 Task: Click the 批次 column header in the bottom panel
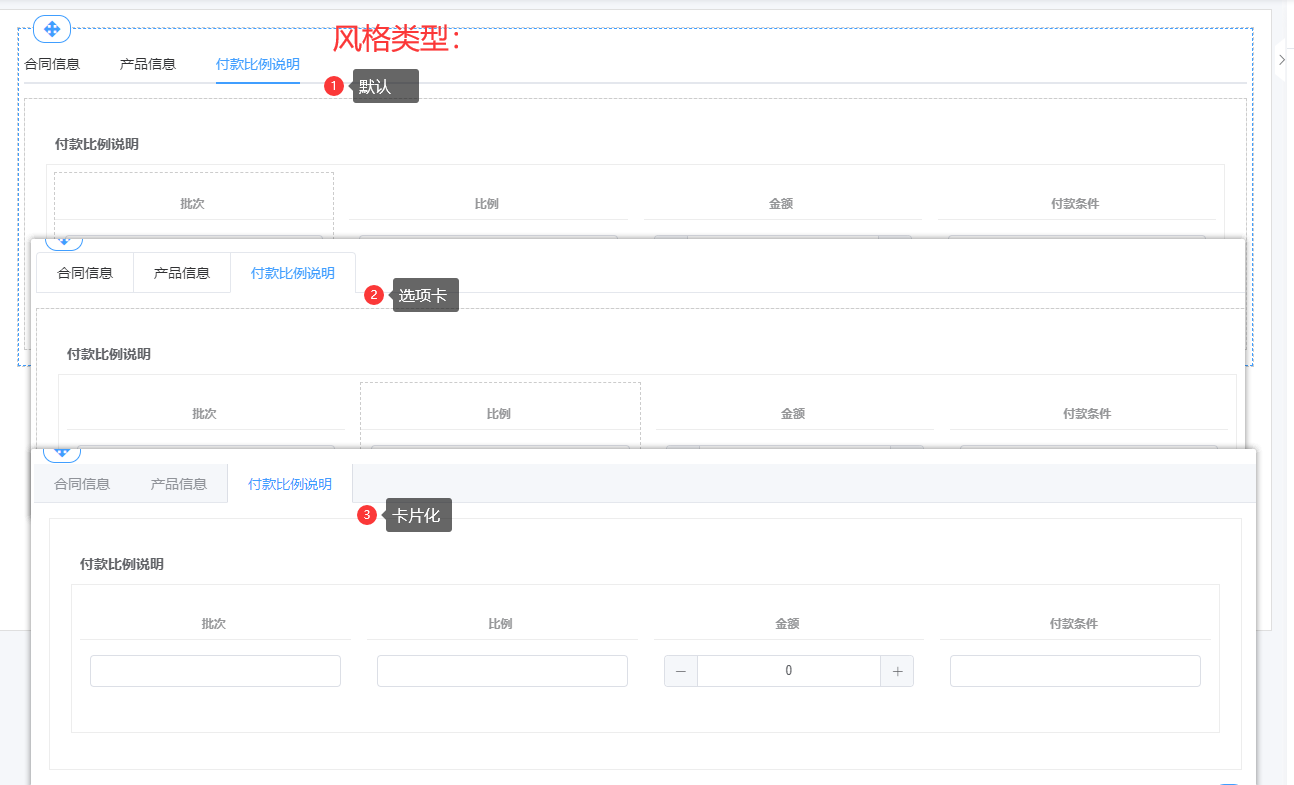[x=214, y=624]
